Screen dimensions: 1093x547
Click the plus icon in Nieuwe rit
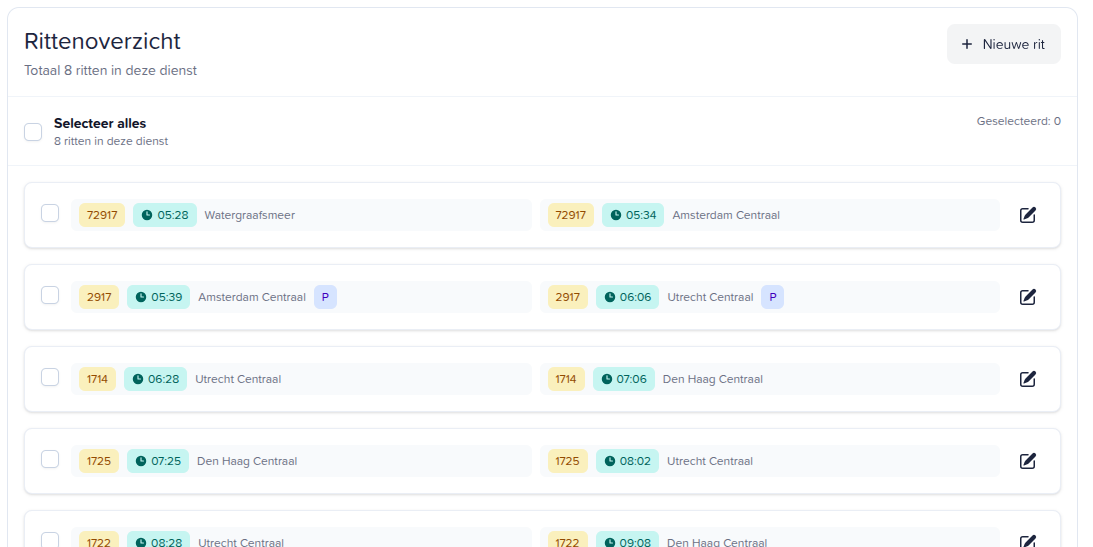(966, 44)
